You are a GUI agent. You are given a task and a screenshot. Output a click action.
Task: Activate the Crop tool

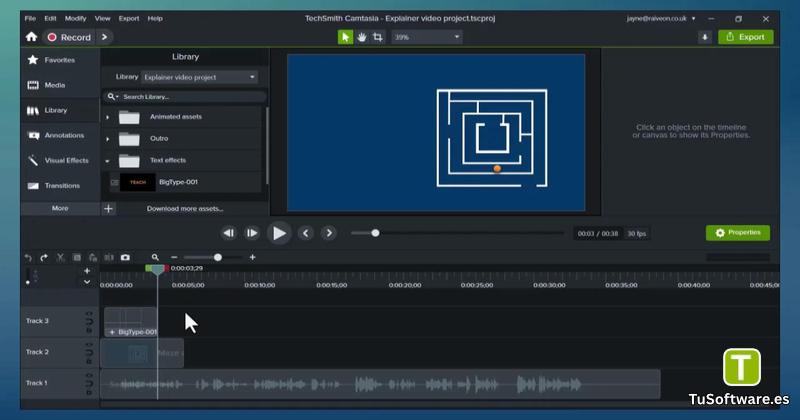point(378,37)
